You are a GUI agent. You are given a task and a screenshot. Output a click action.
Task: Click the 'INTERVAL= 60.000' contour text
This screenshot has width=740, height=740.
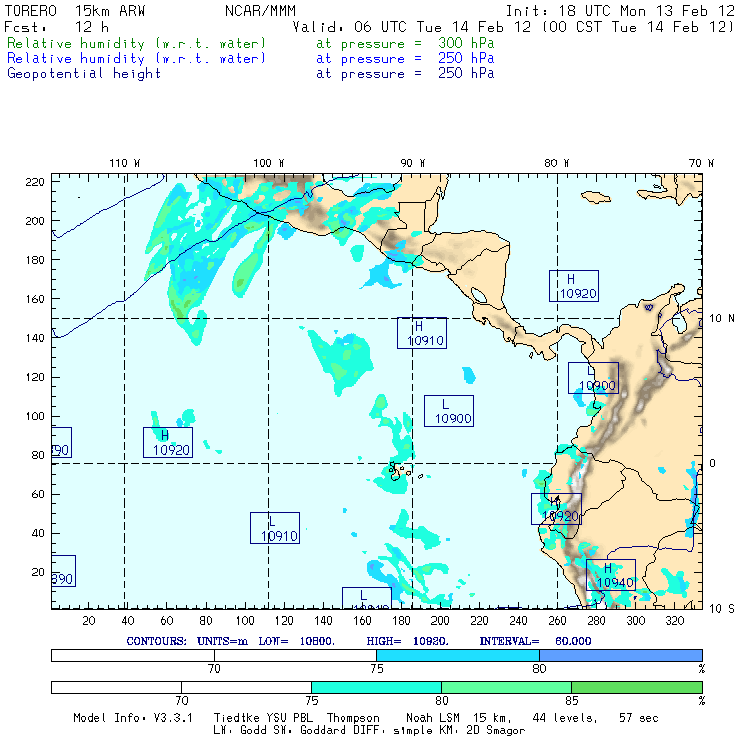click(x=535, y=641)
